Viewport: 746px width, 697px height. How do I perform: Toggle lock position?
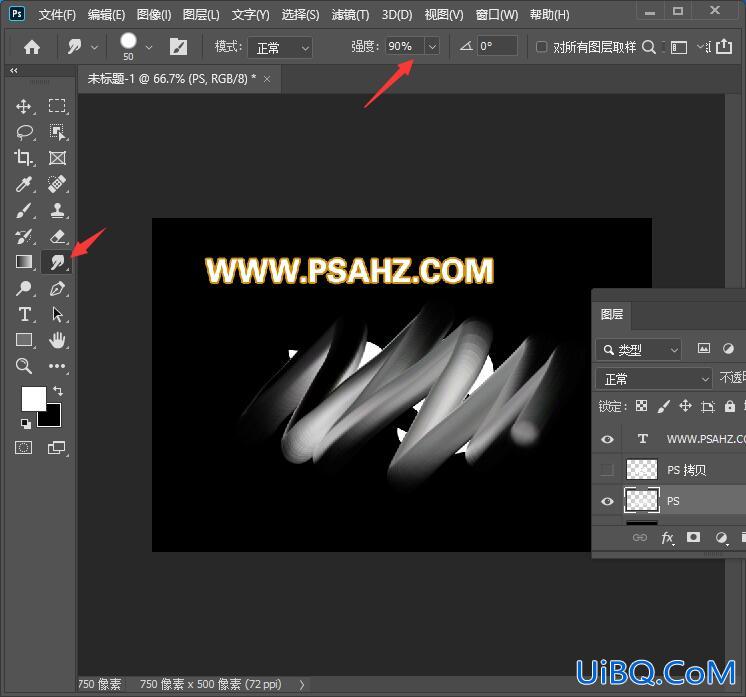[685, 406]
